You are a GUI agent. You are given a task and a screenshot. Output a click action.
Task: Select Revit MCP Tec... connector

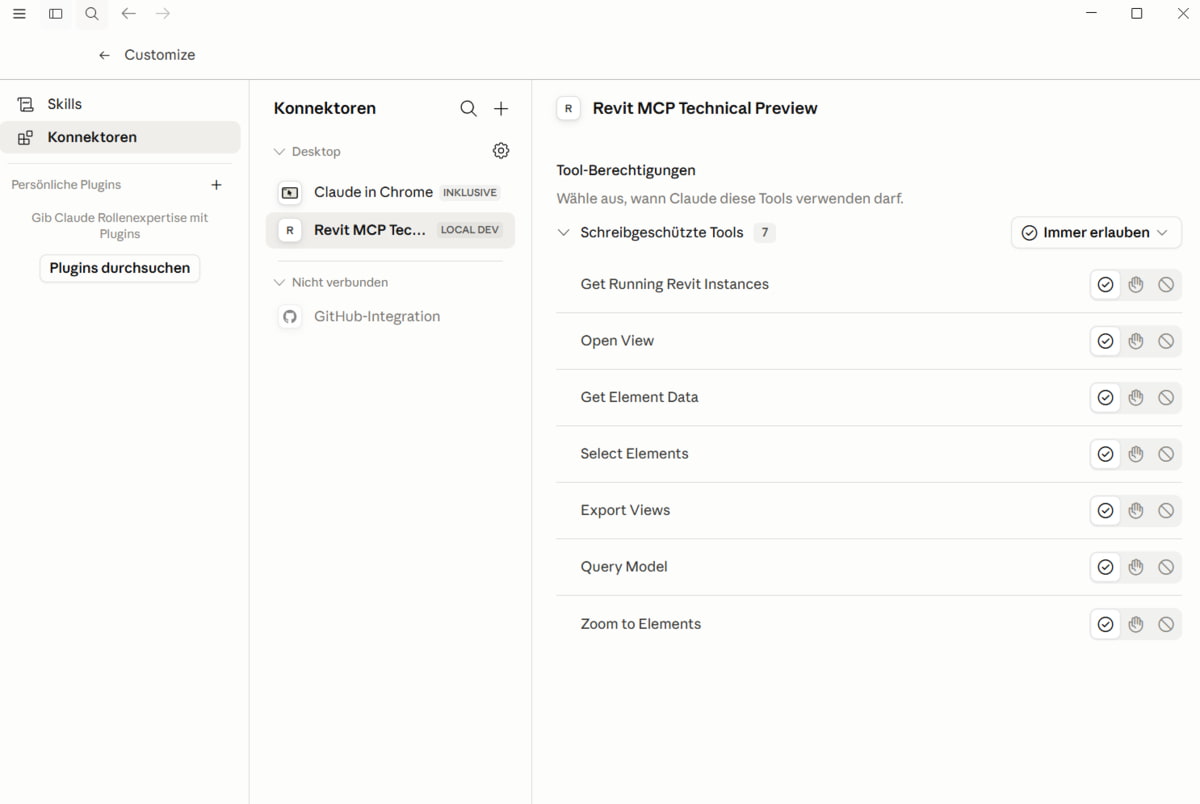(390, 230)
